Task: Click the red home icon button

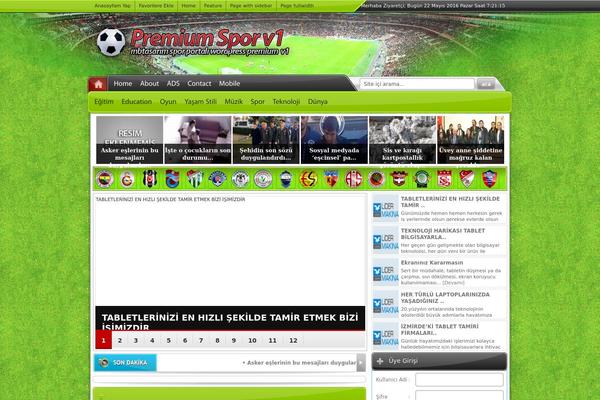Action: click(x=98, y=84)
